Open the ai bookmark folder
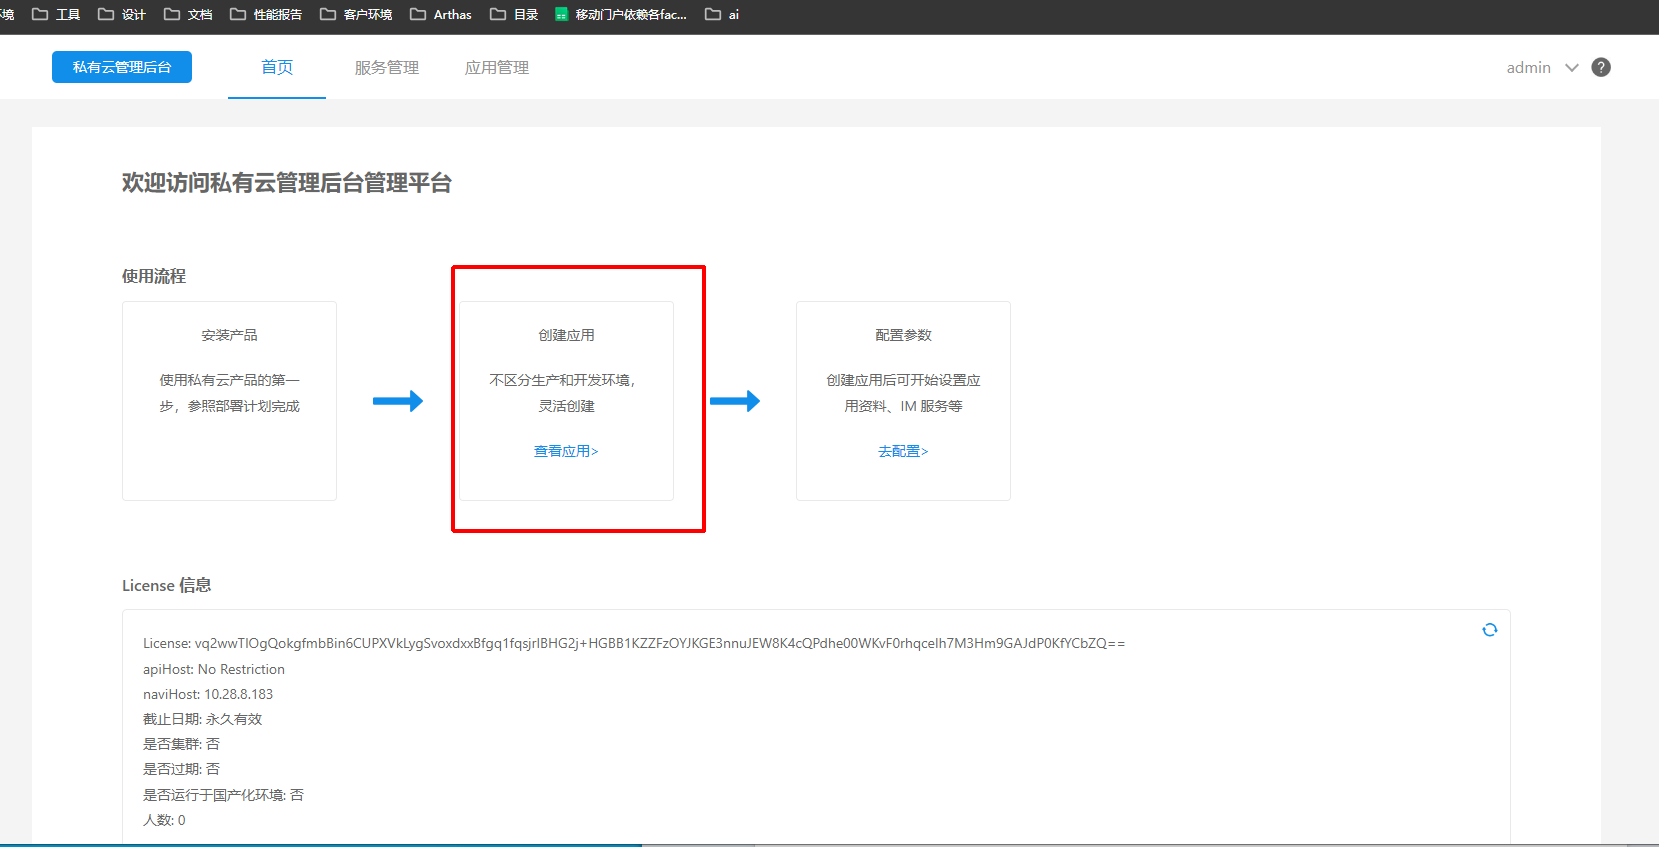 coord(722,14)
